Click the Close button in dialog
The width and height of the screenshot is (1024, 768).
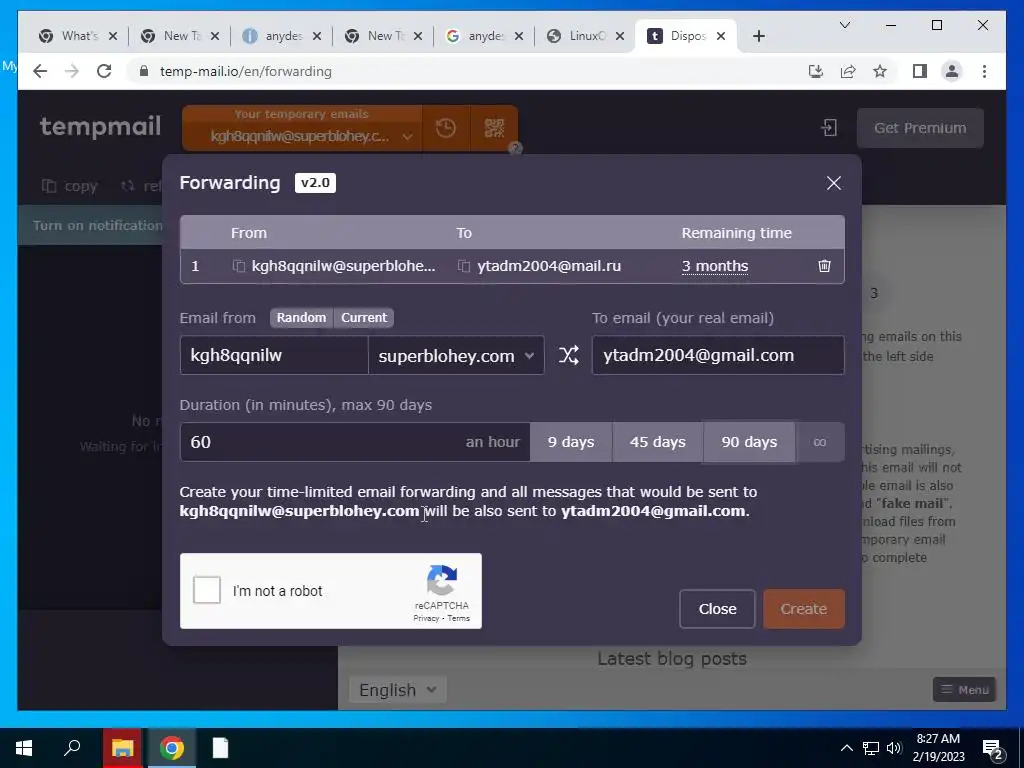(x=717, y=609)
